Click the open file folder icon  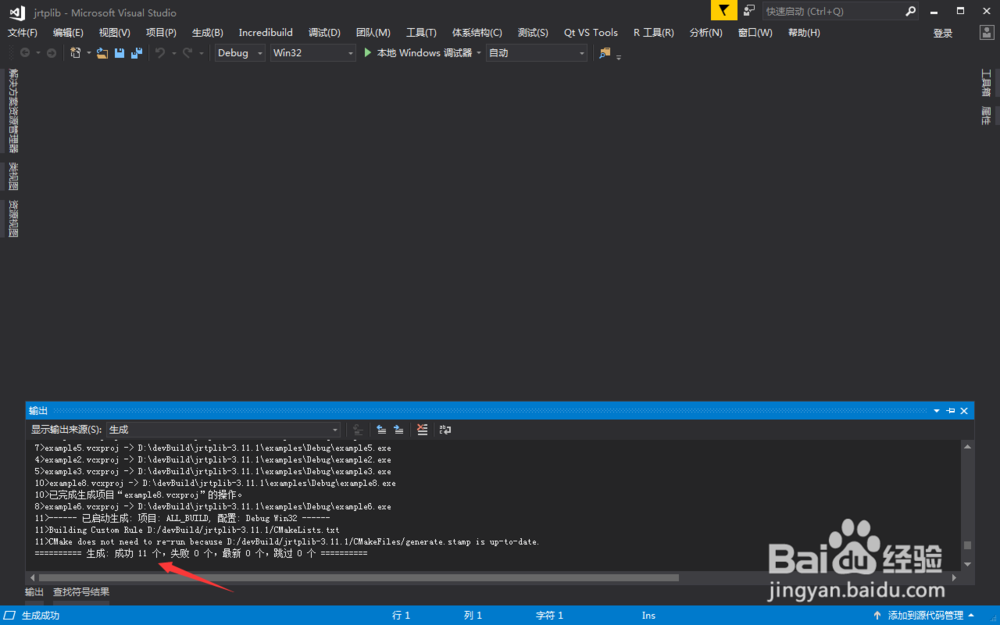(102, 53)
